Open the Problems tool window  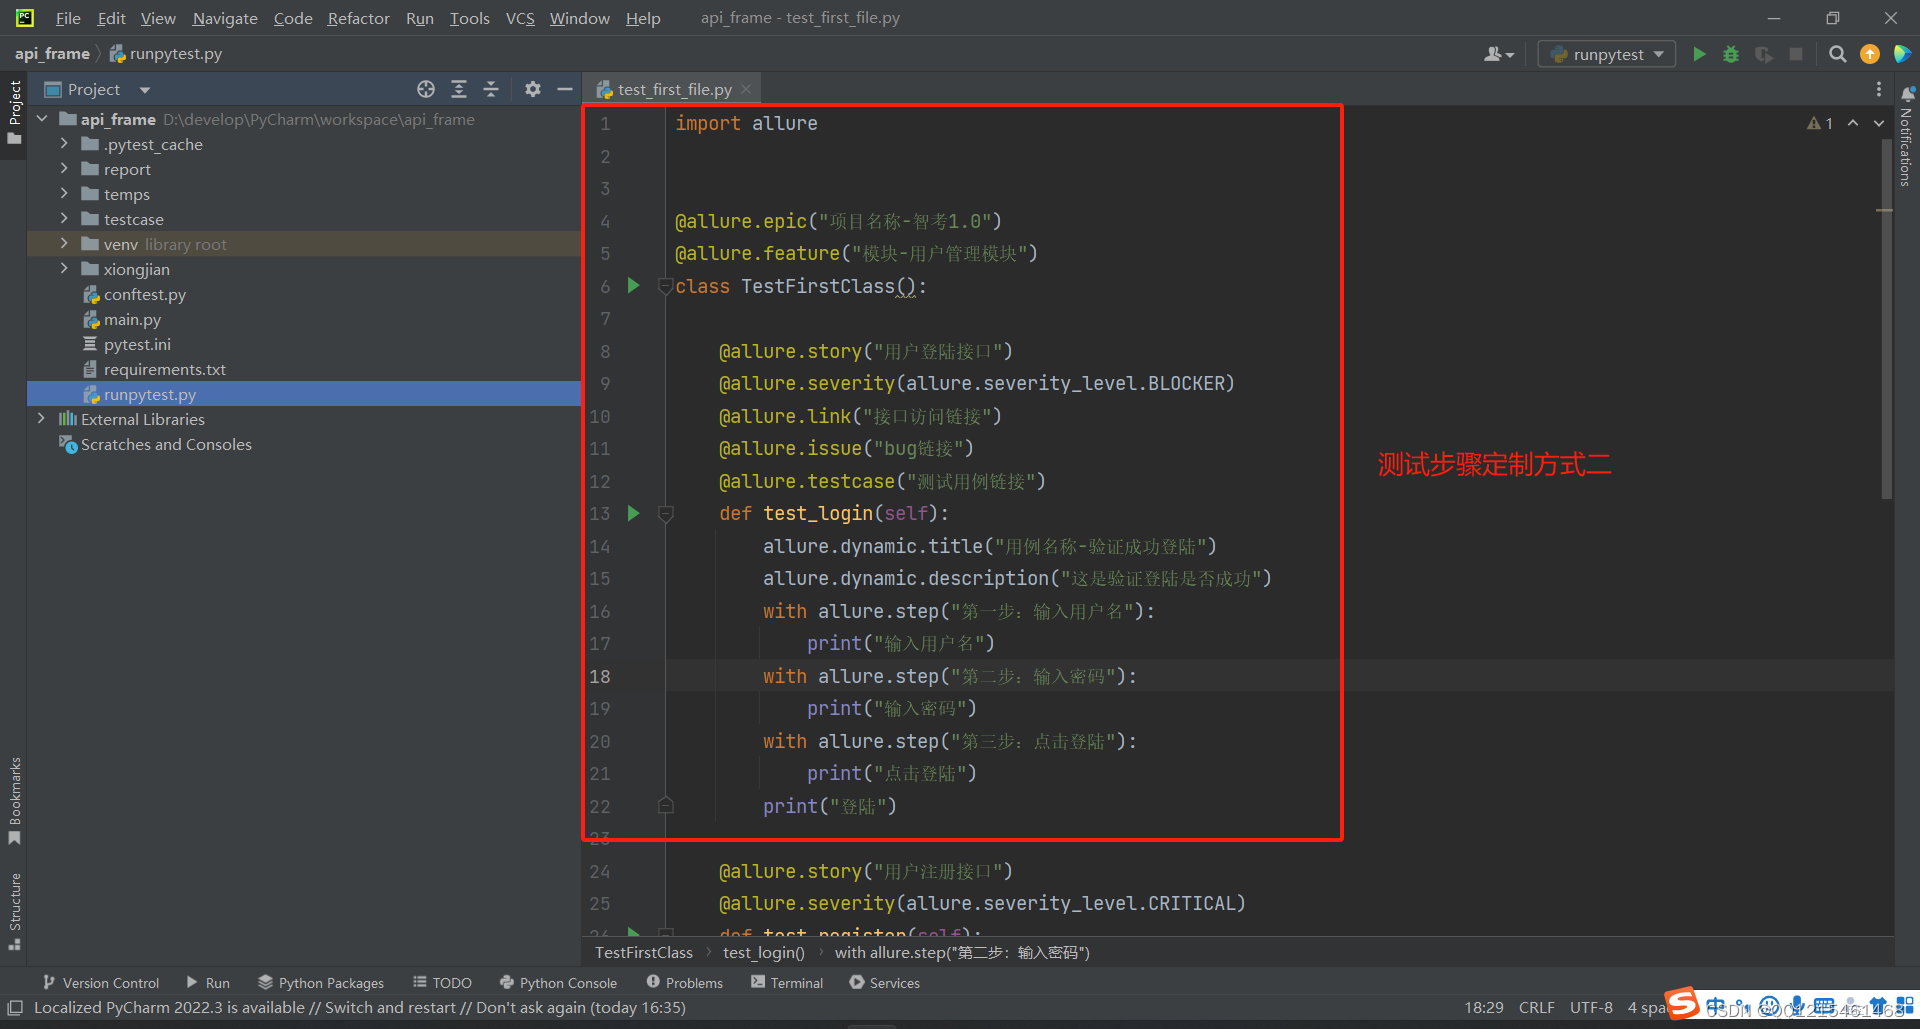[x=685, y=983]
